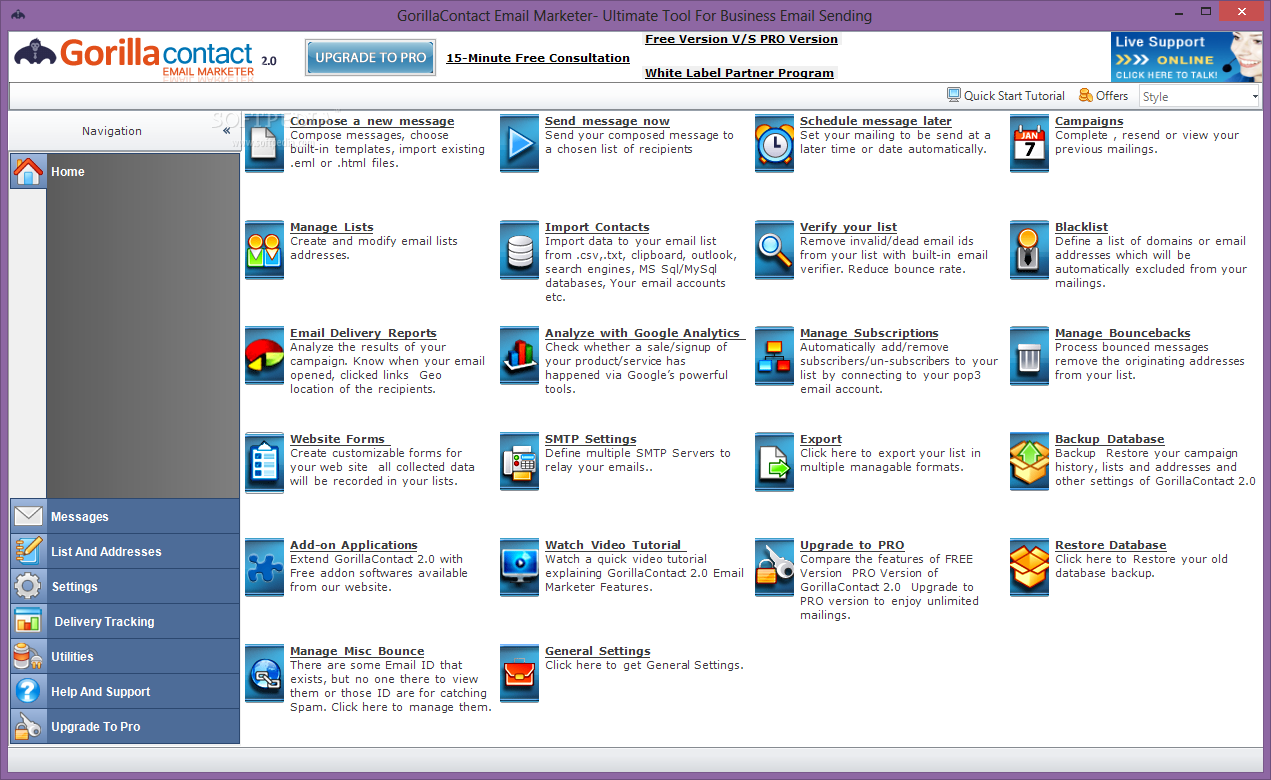The image size is (1271, 780).
Task: Open the Delivery Tracking section
Action: click(125, 621)
